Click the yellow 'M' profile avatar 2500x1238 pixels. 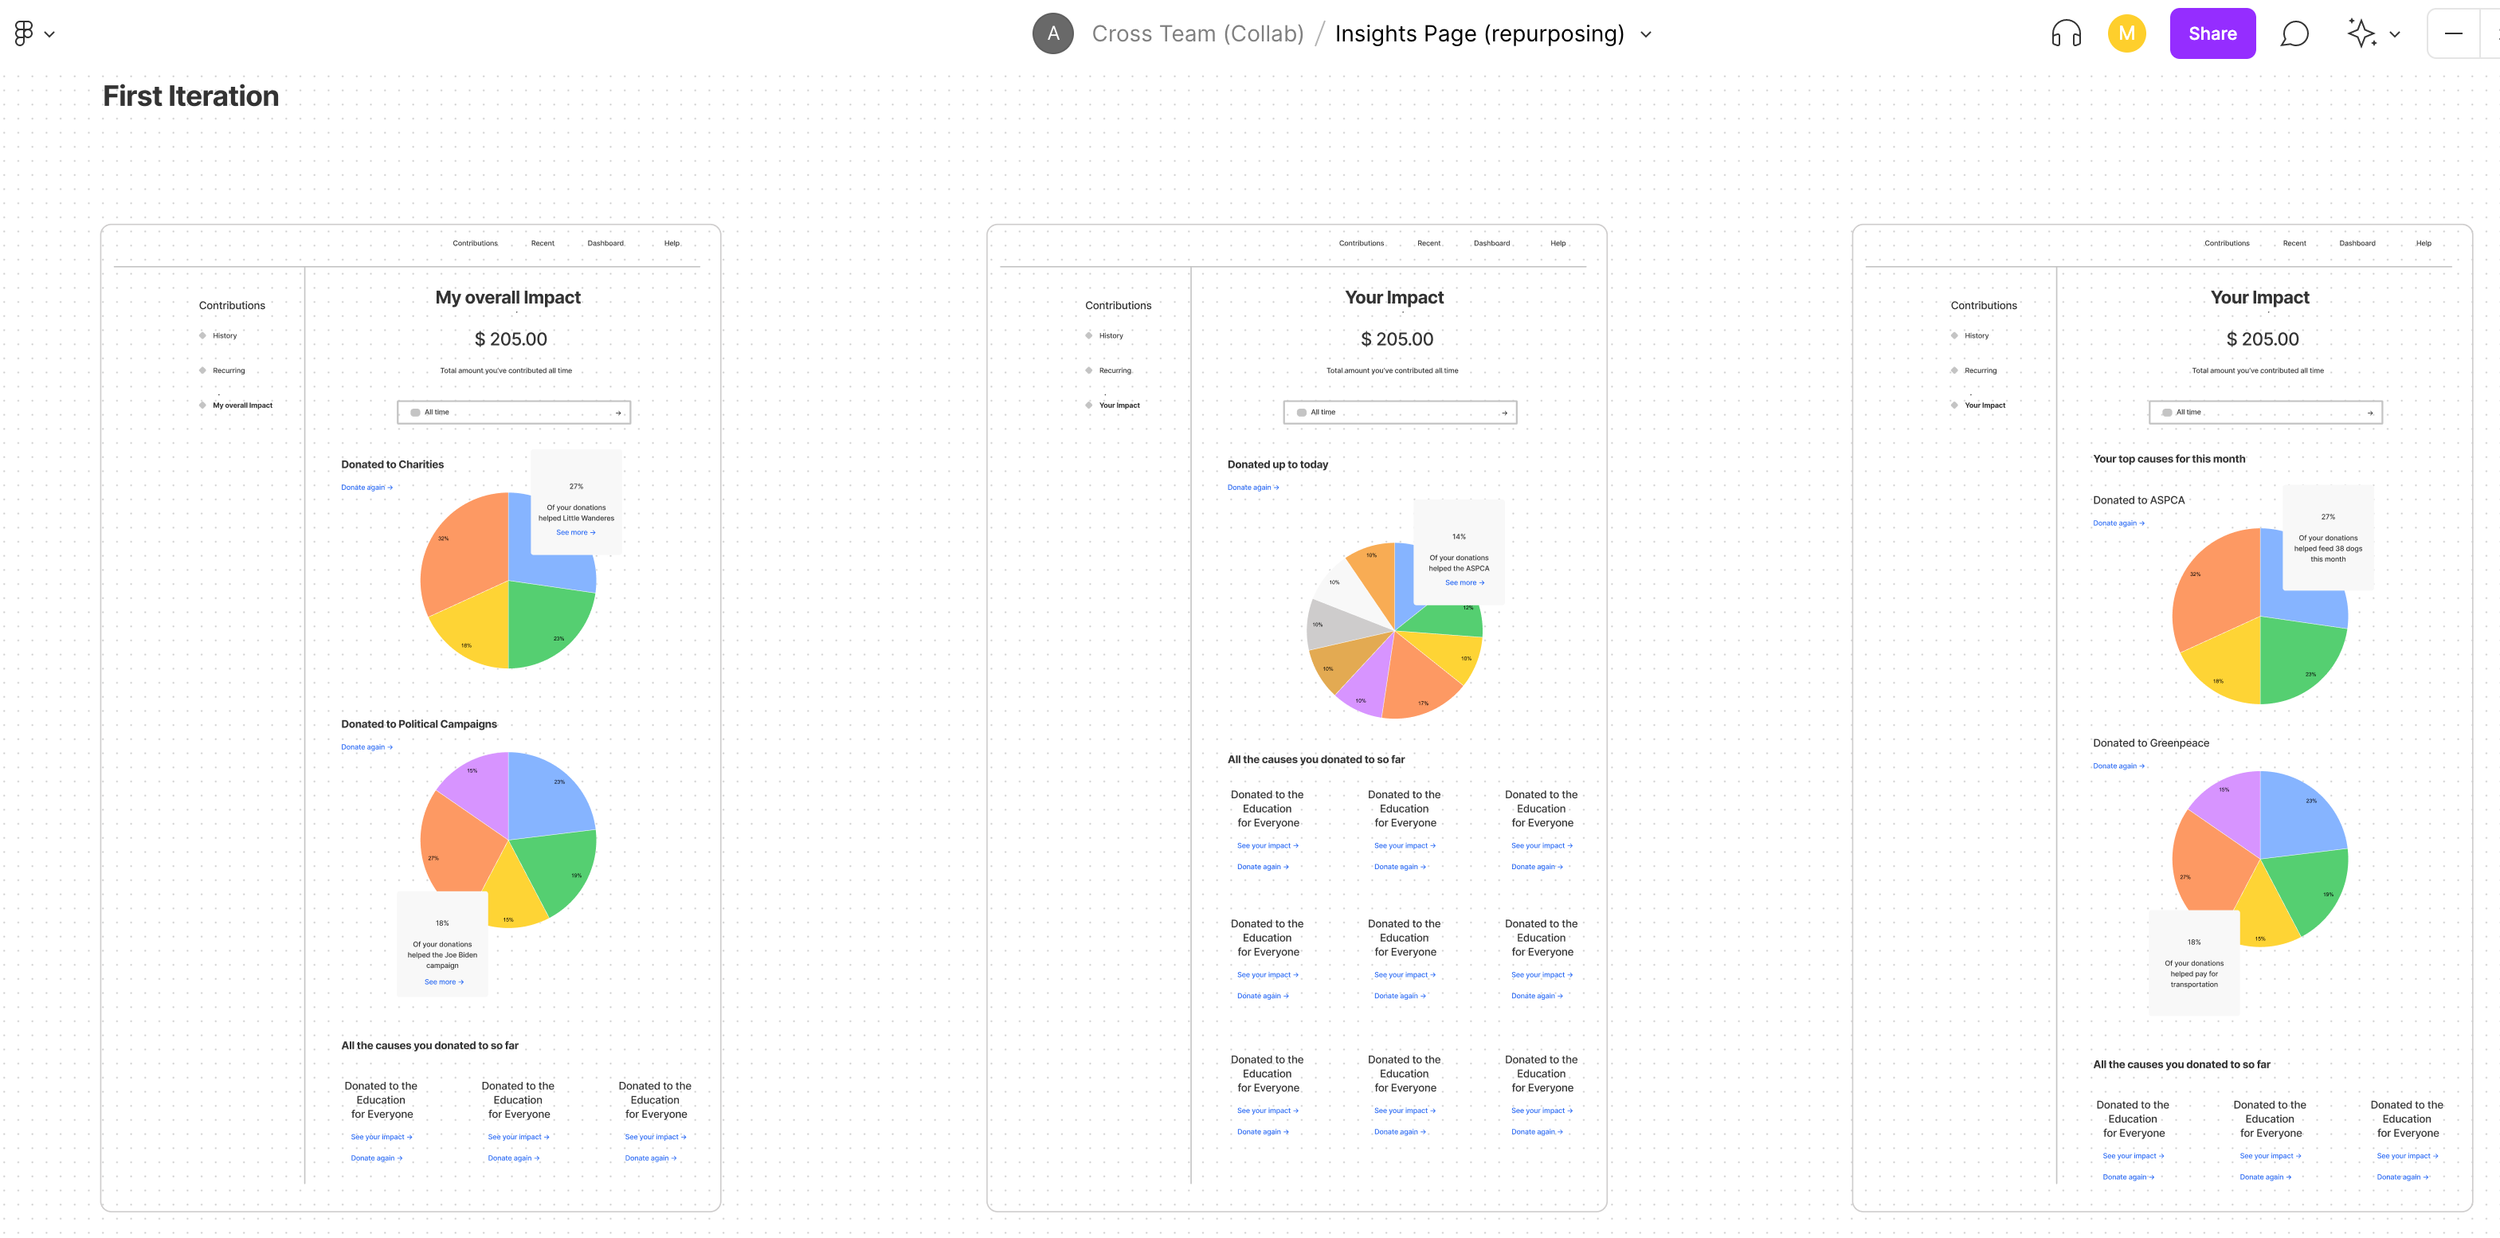[2126, 34]
